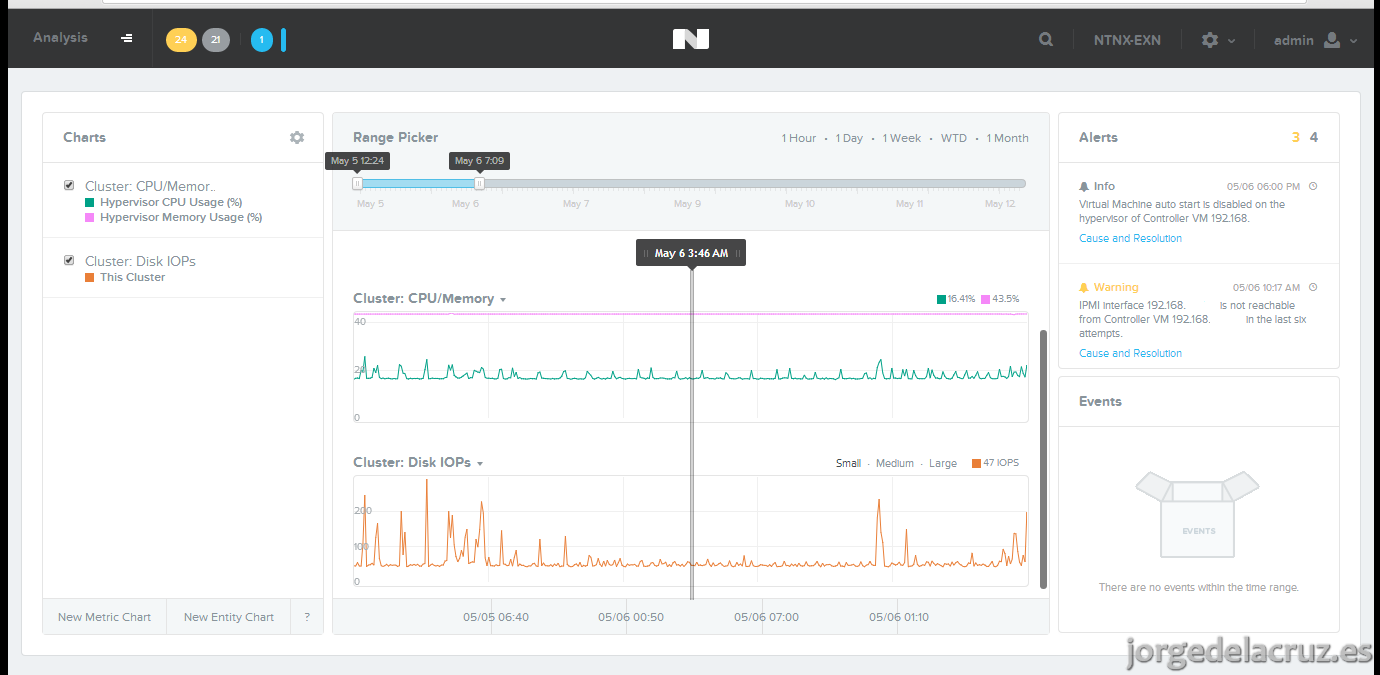Viewport: 1380px width, 675px height.
Task: Click the blue task count circle
Action: click(x=262, y=40)
